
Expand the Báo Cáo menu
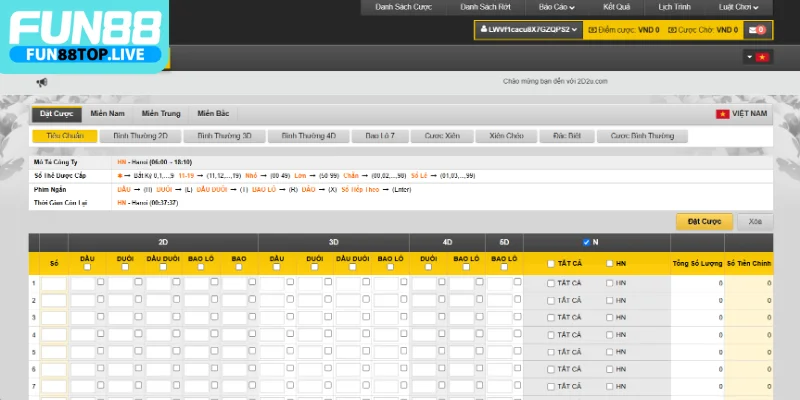pyautogui.click(x=557, y=7)
